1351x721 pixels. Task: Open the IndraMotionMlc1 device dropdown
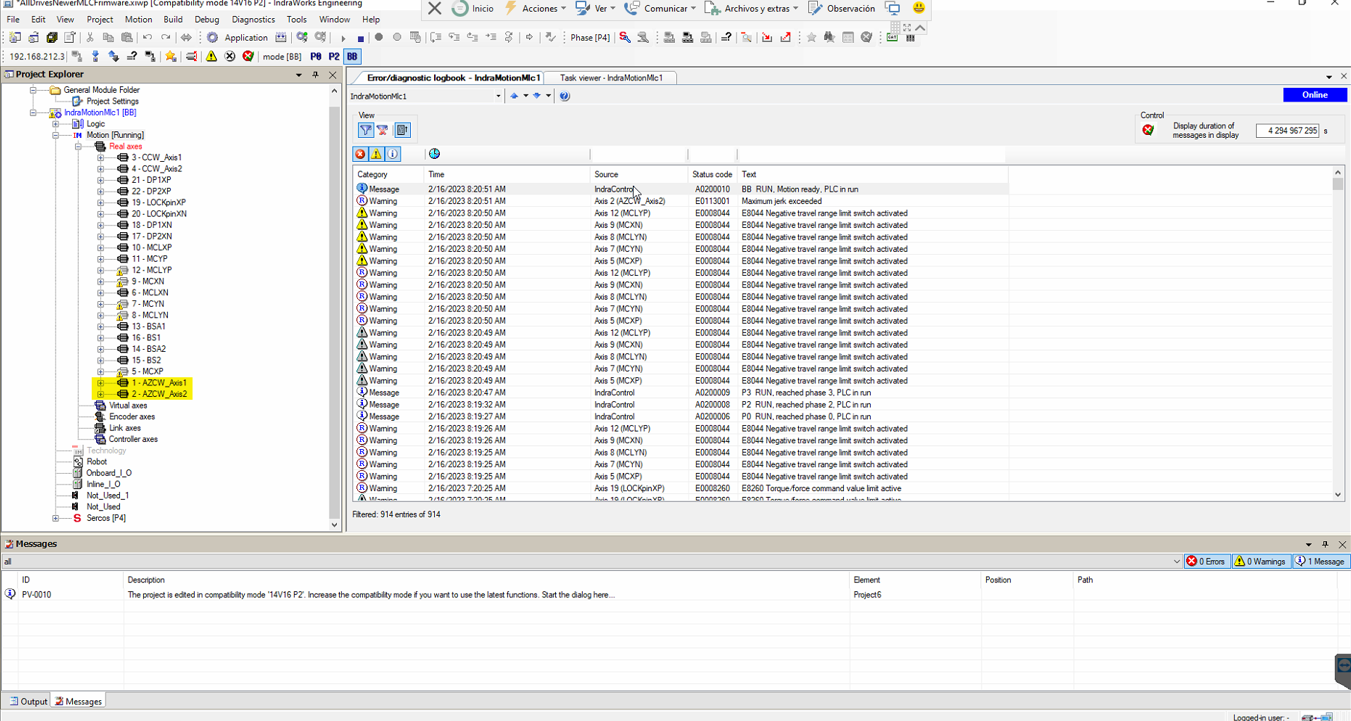(x=498, y=96)
